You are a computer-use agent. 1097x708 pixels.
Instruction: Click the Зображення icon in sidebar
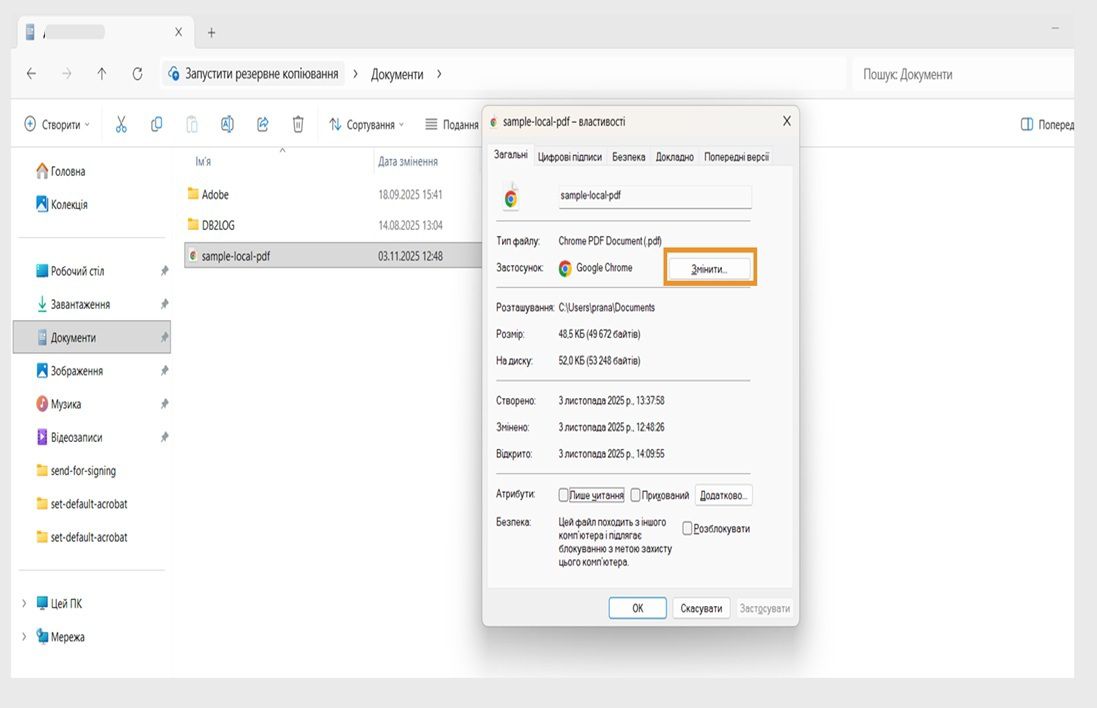click(42, 370)
